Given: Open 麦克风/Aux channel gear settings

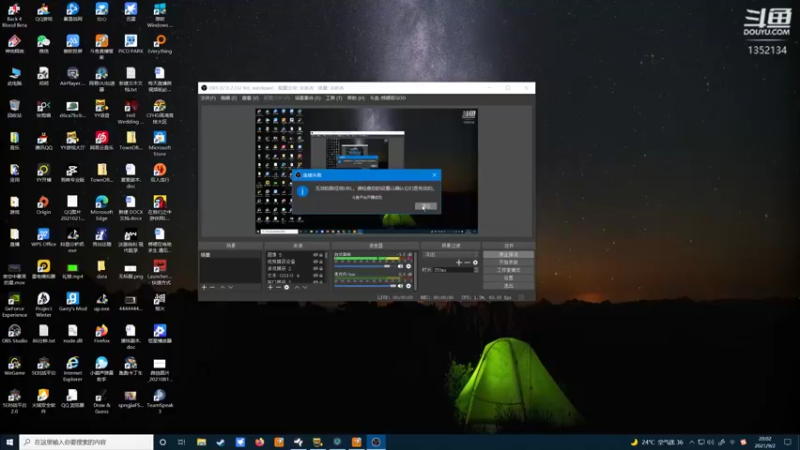Looking at the screenshot, I should [x=408, y=286].
